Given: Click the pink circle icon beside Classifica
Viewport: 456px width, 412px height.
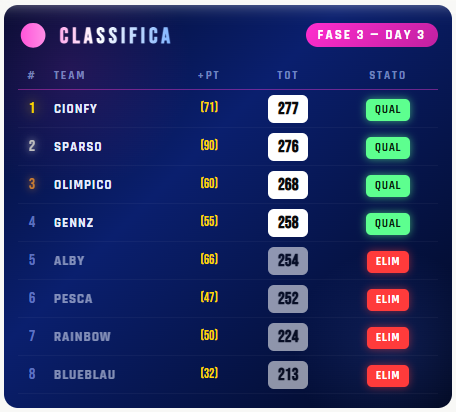Looking at the screenshot, I should click(33, 35).
